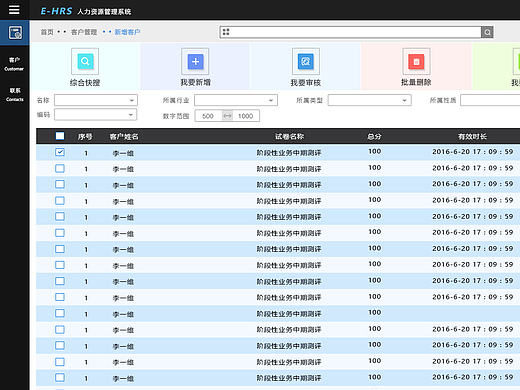Sort by 有效时长 column header

pyautogui.click(x=472, y=136)
